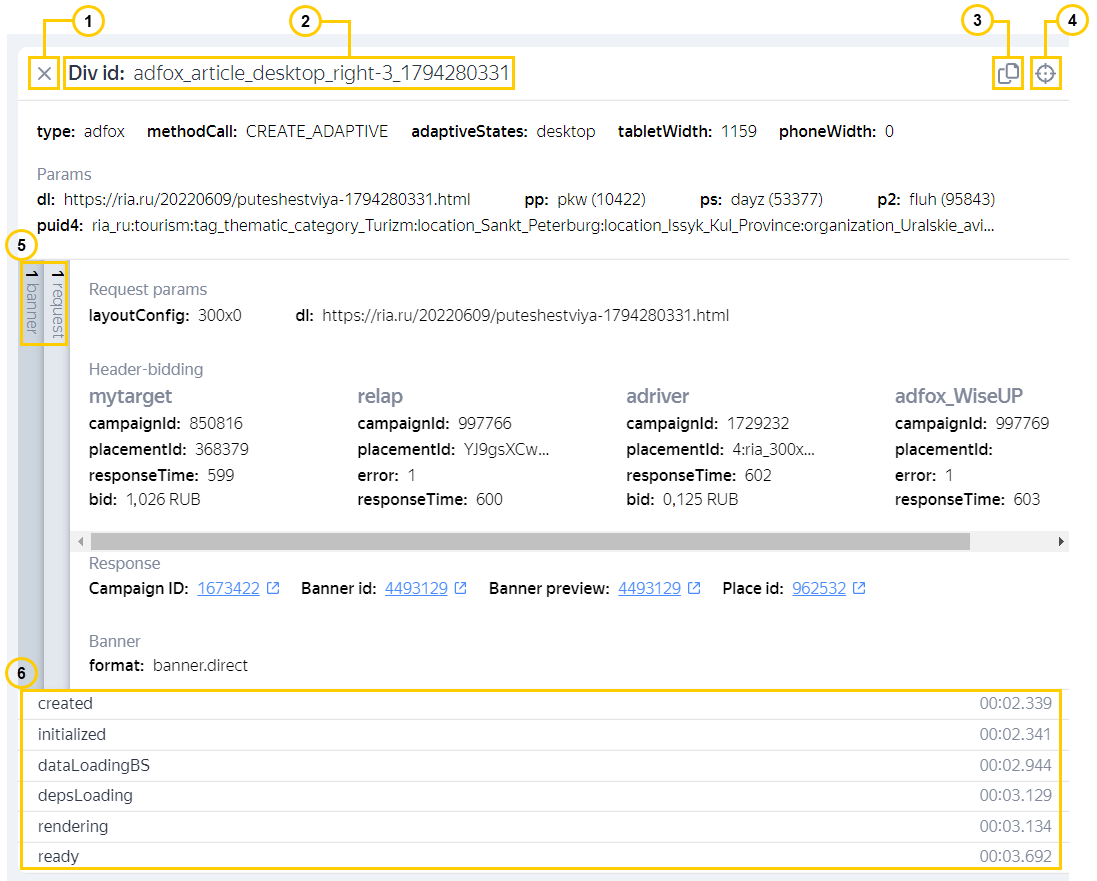Open Banner id link 4493129

tap(415, 588)
